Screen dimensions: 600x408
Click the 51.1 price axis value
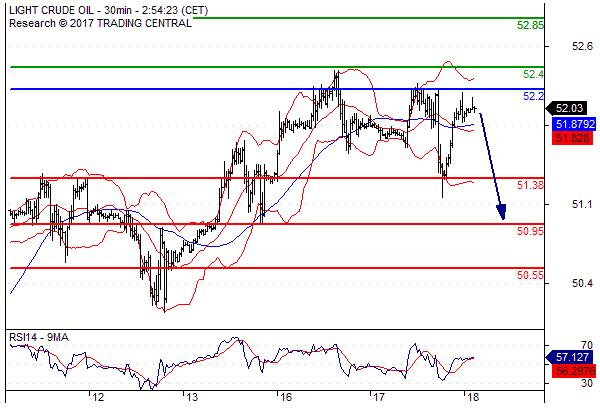pyautogui.click(x=583, y=205)
